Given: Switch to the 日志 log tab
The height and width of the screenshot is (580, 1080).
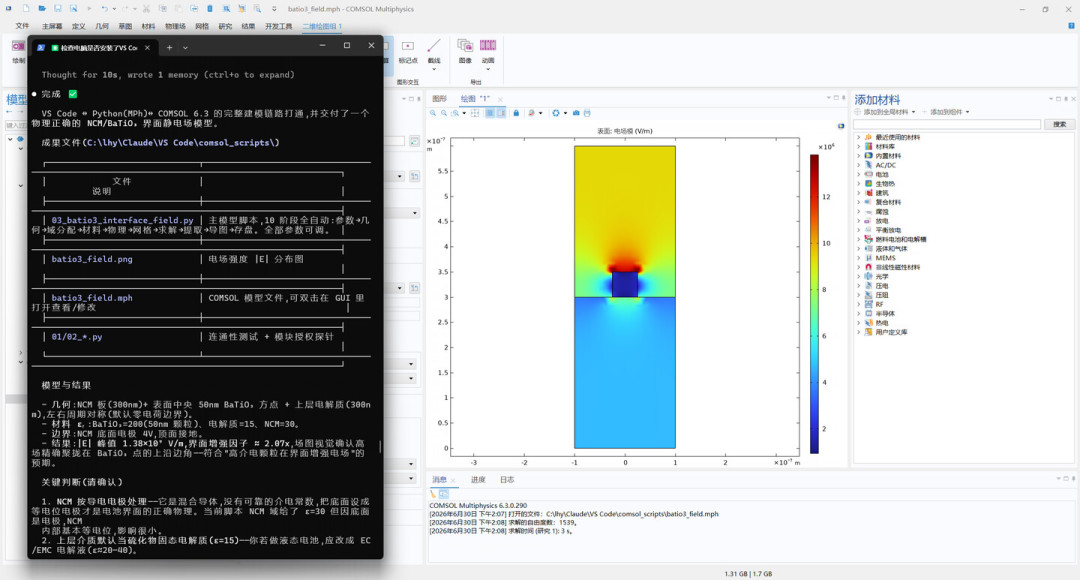Looking at the screenshot, I should point(507,479).
